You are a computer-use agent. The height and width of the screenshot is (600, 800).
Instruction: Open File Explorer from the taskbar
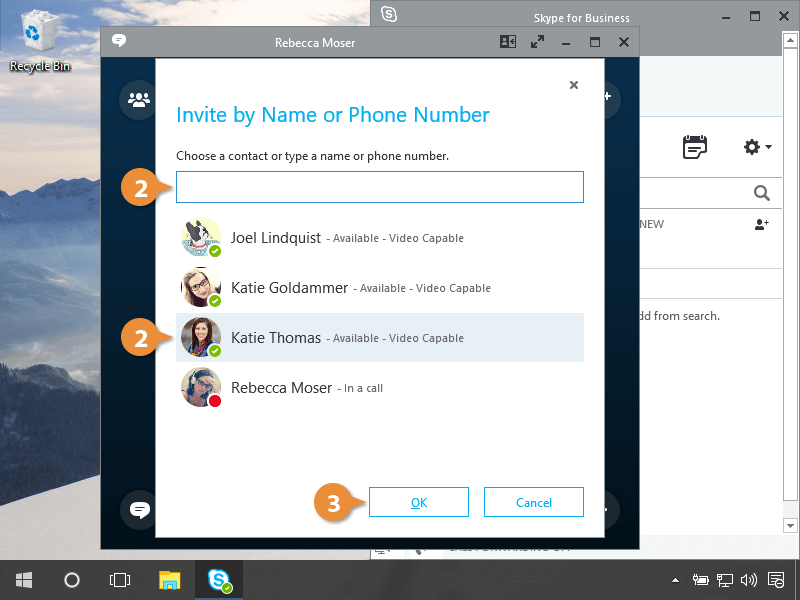pyautogui.click(x=170, y=580)
